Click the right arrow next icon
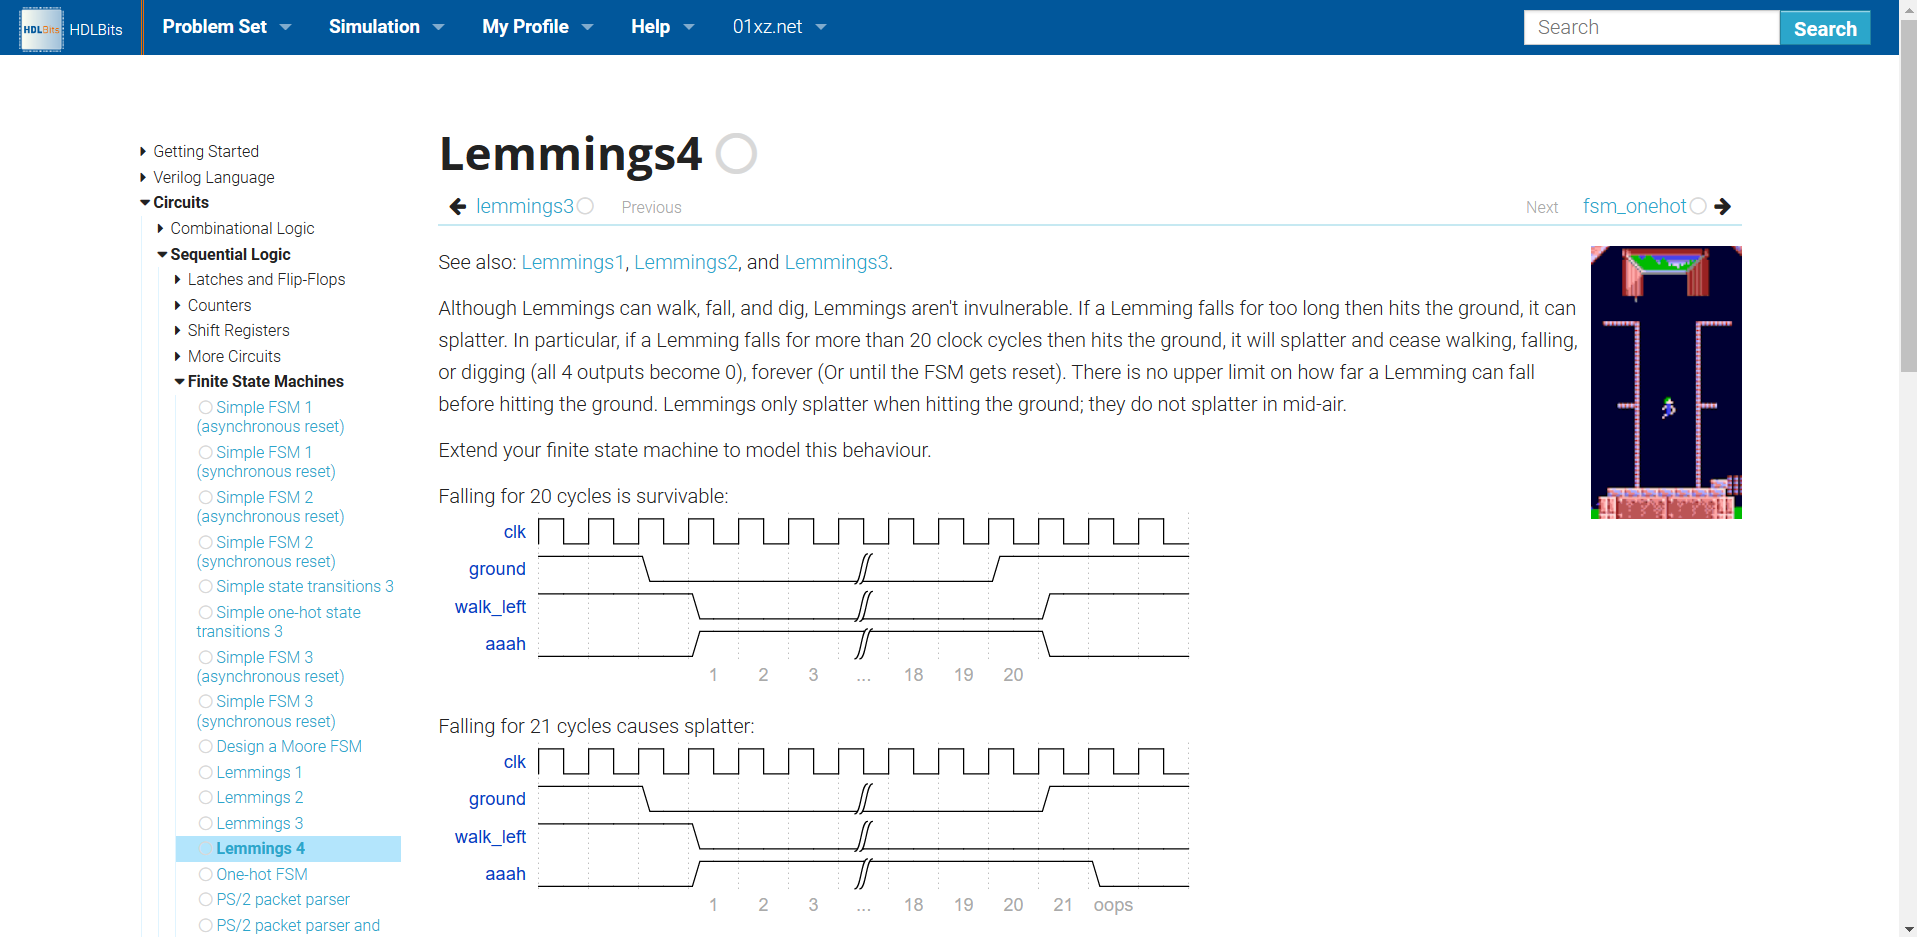The image size is (1917, 937). (x=1722, y=206)
